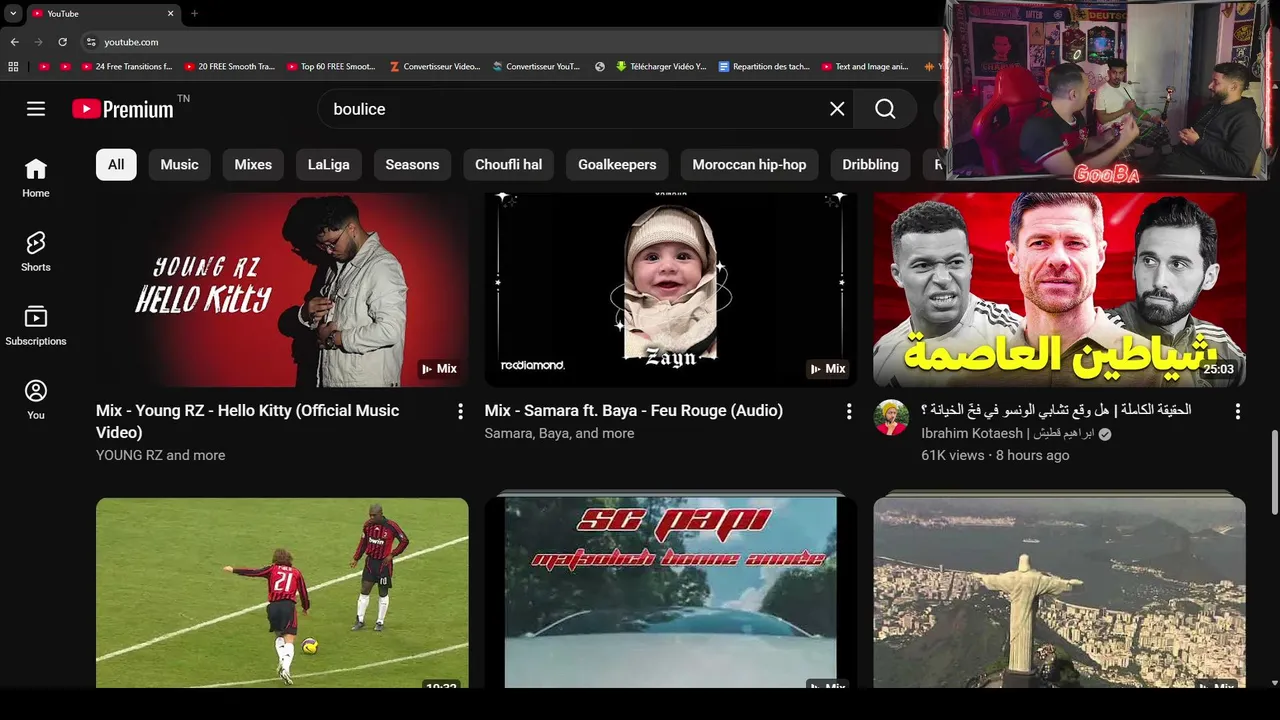Open title 'Mix - Young RZ - Hello Kitty'
The width and height of the screenshot is (1280, 720).
point(247,421)
